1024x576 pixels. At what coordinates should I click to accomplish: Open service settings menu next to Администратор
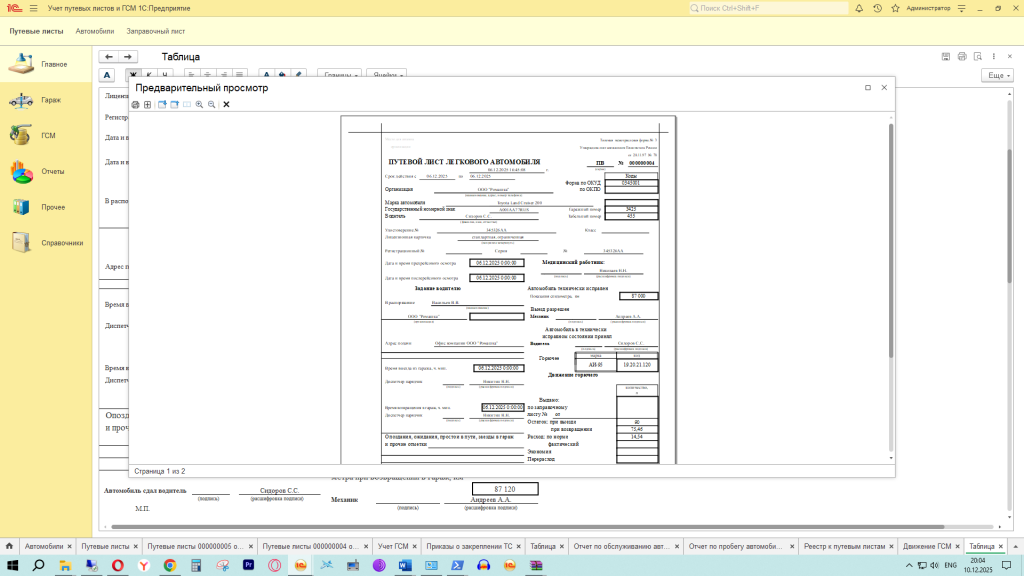click(x=961, y=8)
